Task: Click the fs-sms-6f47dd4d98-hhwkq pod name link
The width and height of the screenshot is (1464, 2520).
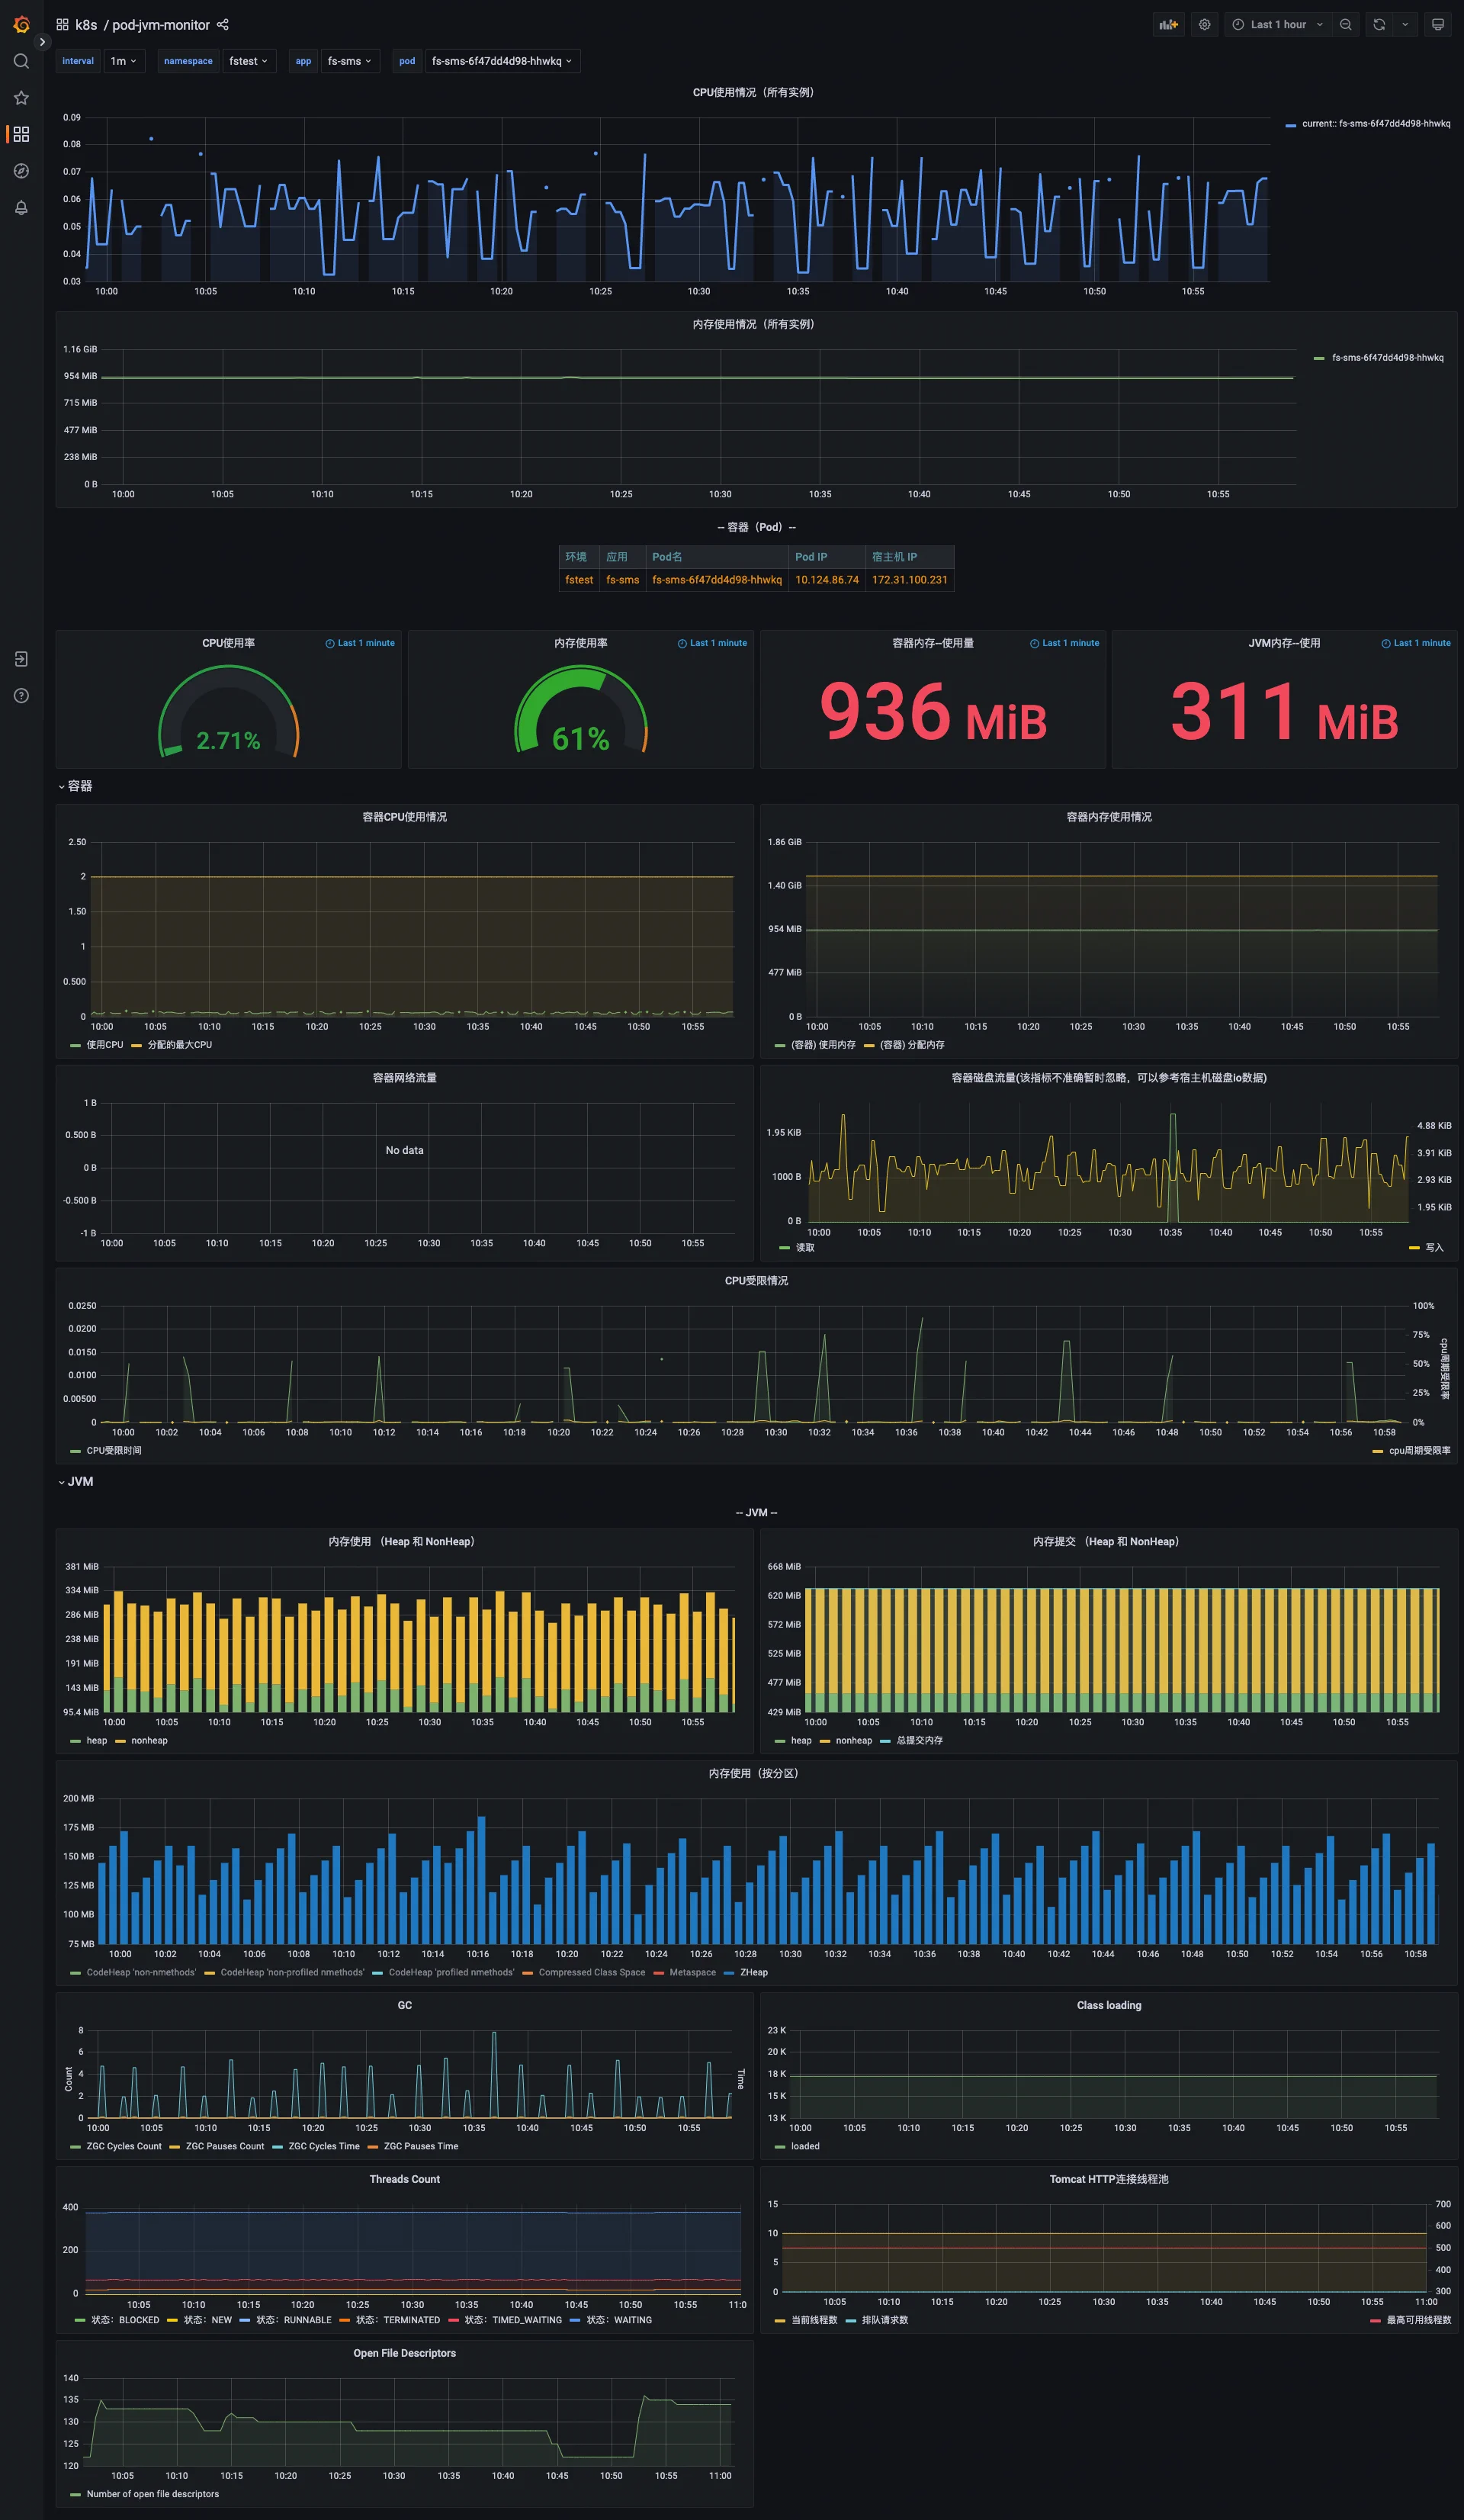Action: 716,580
